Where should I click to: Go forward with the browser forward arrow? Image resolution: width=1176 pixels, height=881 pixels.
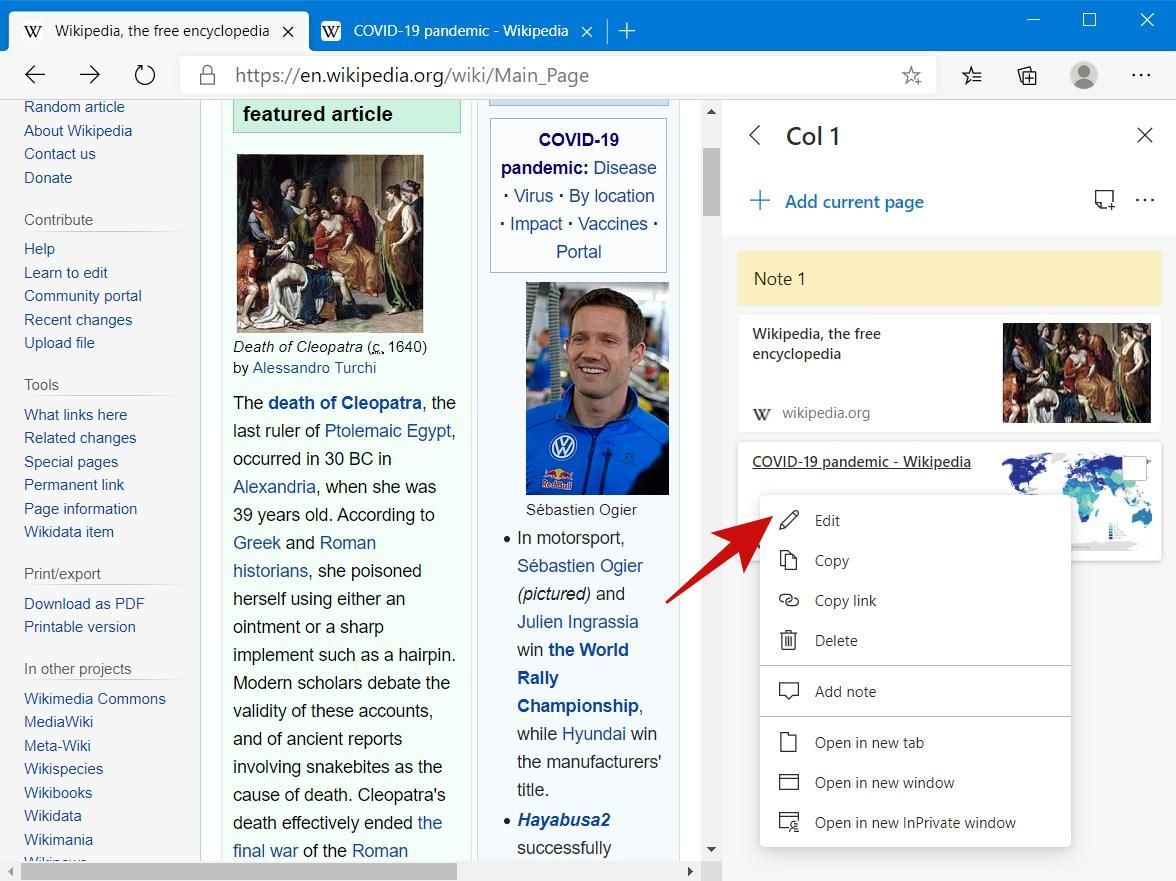(90, 74)
